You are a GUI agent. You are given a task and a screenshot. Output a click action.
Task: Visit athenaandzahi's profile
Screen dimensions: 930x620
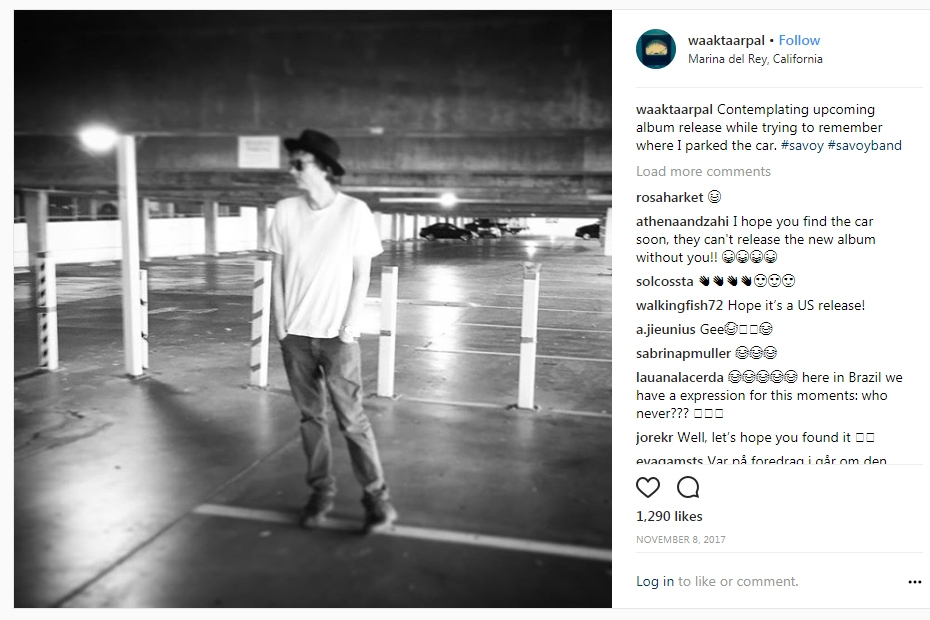pos(682,222)
